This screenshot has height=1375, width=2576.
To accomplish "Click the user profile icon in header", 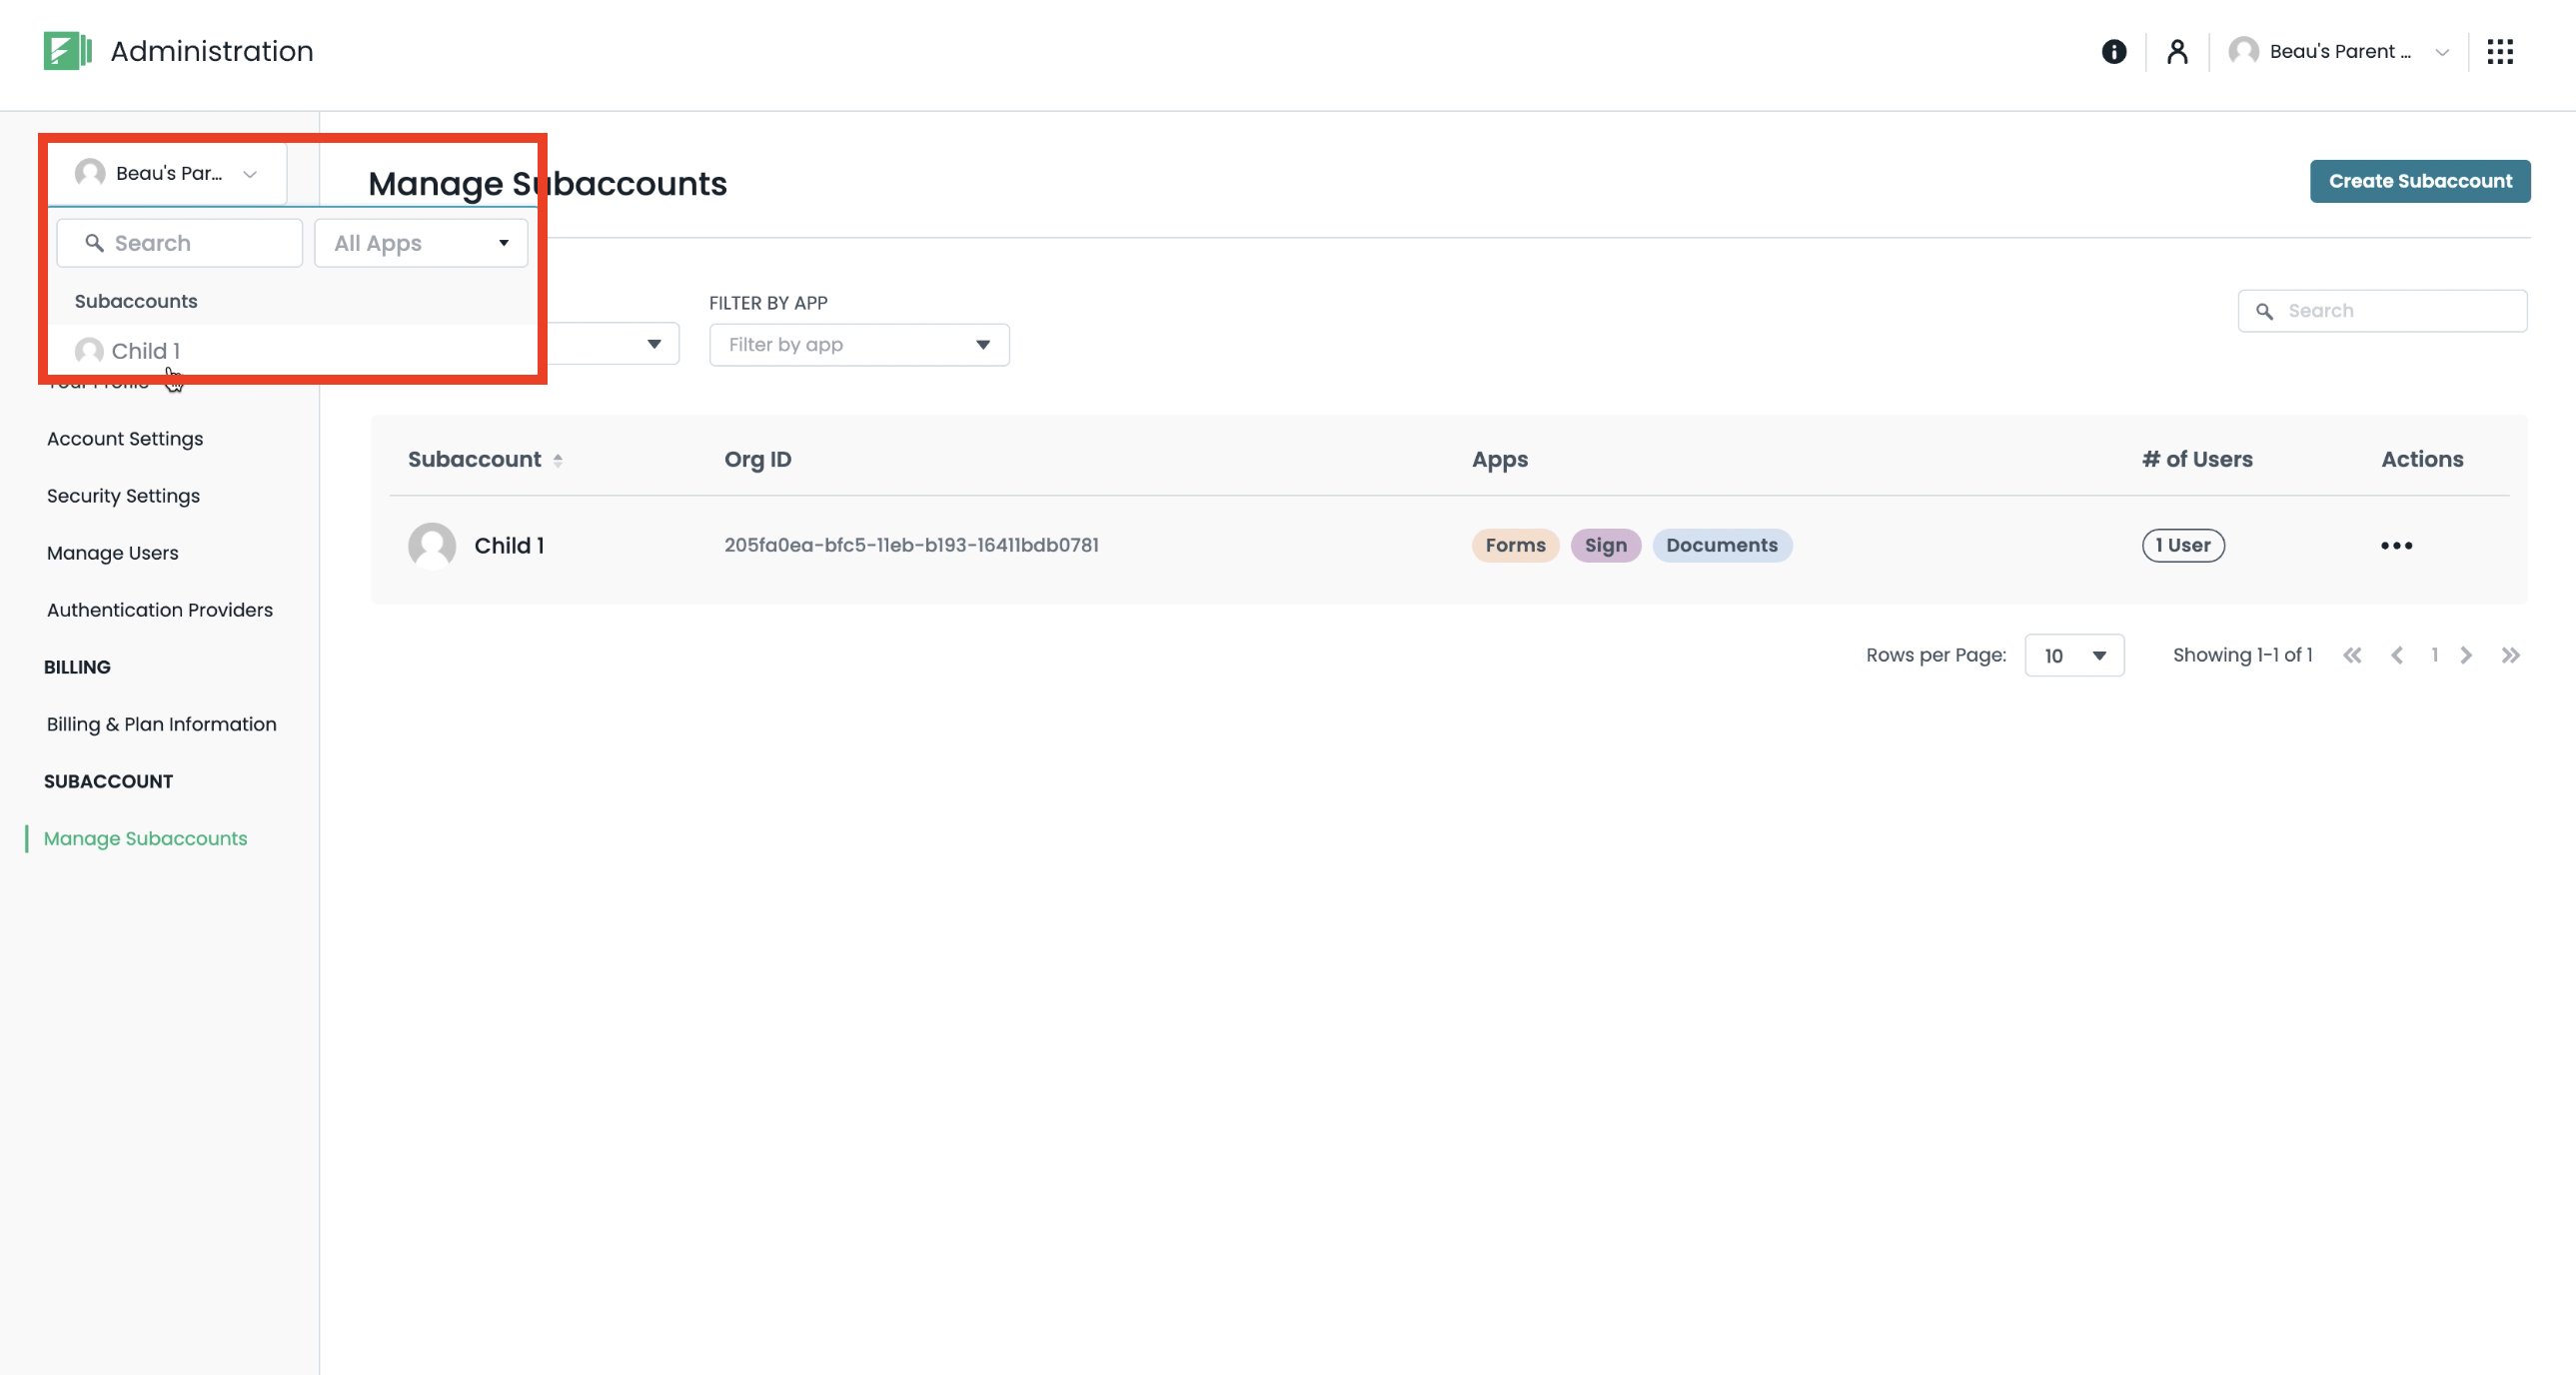I will point(2177,51).
